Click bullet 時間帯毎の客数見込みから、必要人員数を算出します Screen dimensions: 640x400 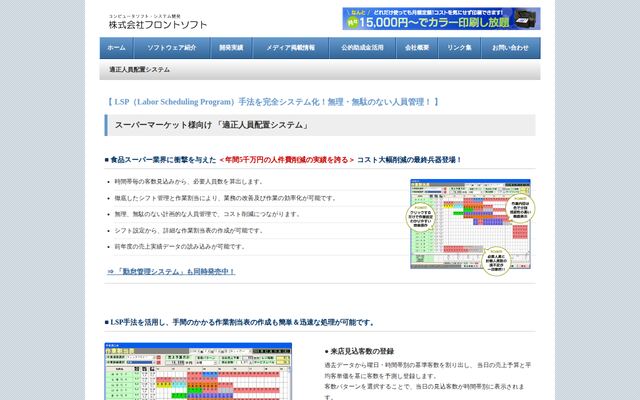(189, 182)
